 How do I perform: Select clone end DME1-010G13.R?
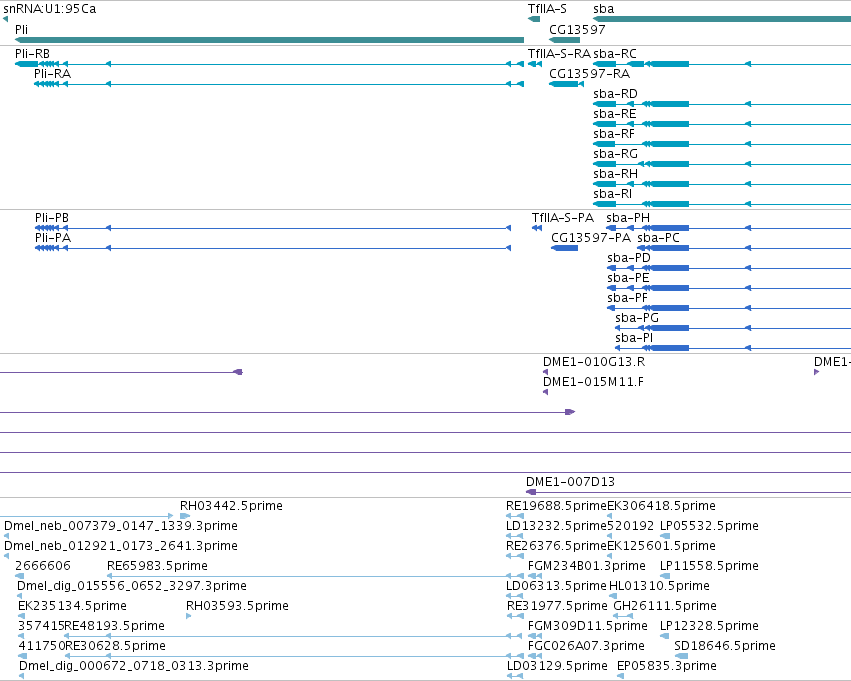[545, 372]
